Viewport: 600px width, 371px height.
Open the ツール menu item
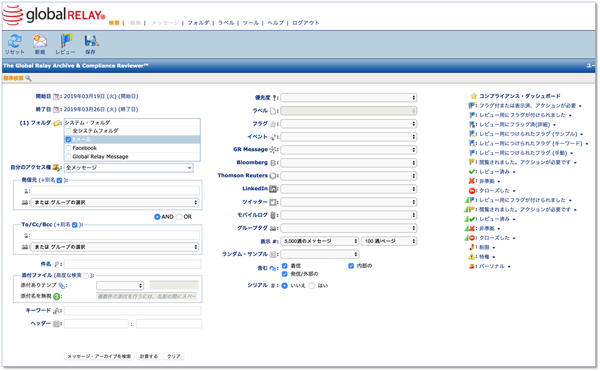(x=251, y=23)
